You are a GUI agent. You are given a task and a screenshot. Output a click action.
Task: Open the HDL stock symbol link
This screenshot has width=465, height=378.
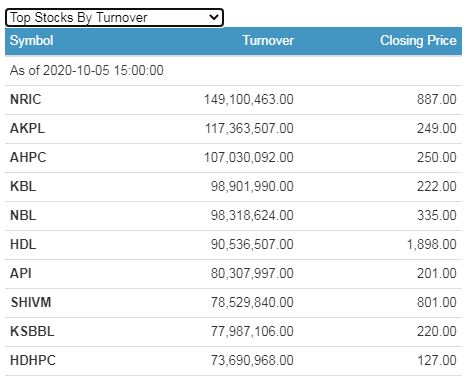[23, 244]
